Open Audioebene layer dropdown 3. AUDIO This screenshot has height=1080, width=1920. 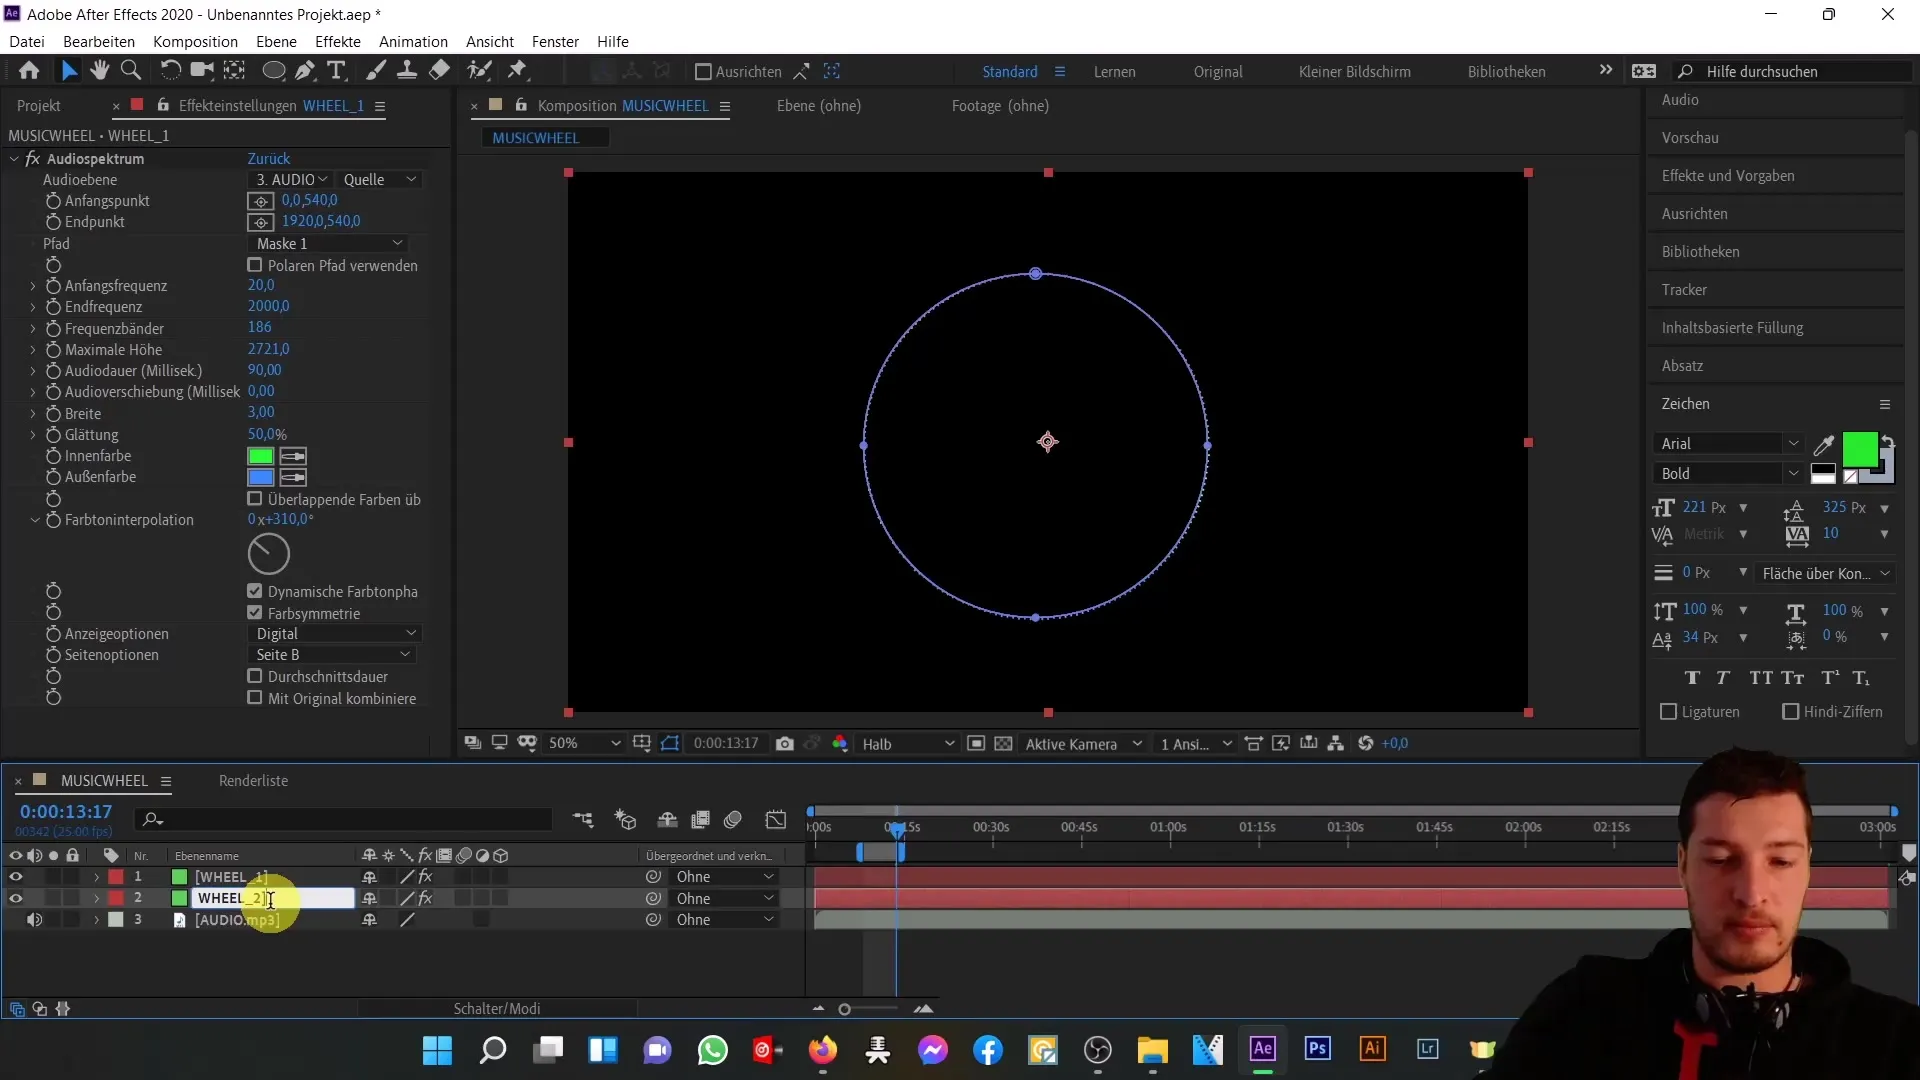291,179
